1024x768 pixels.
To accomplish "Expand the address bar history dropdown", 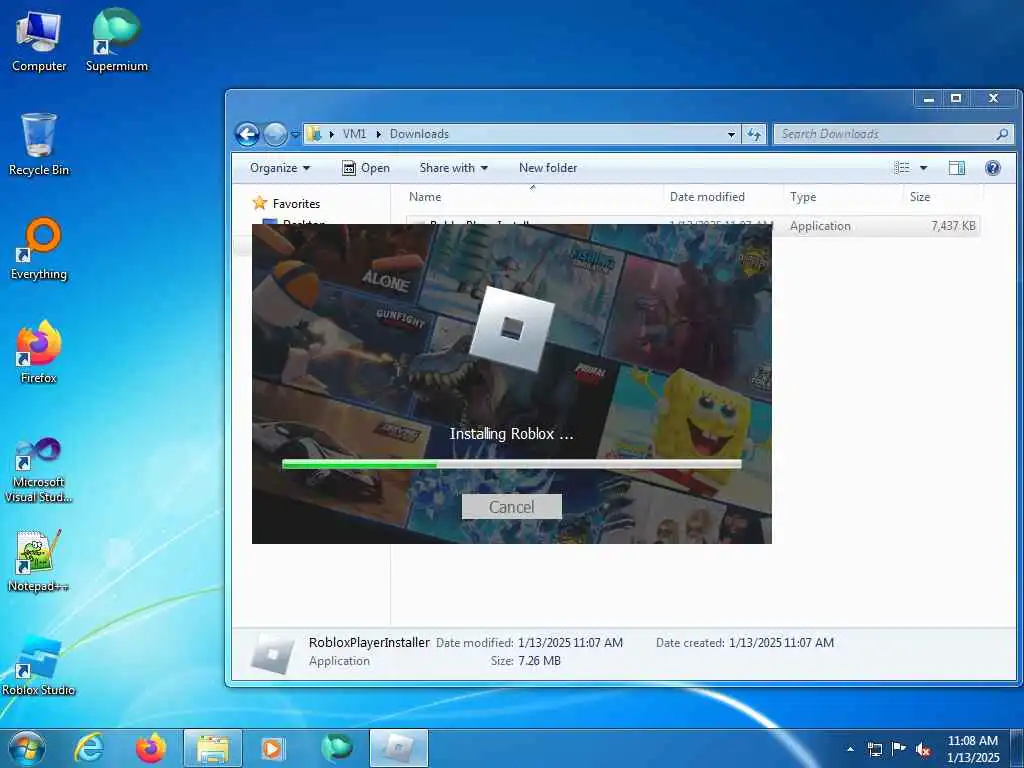I will coord(731,135).
